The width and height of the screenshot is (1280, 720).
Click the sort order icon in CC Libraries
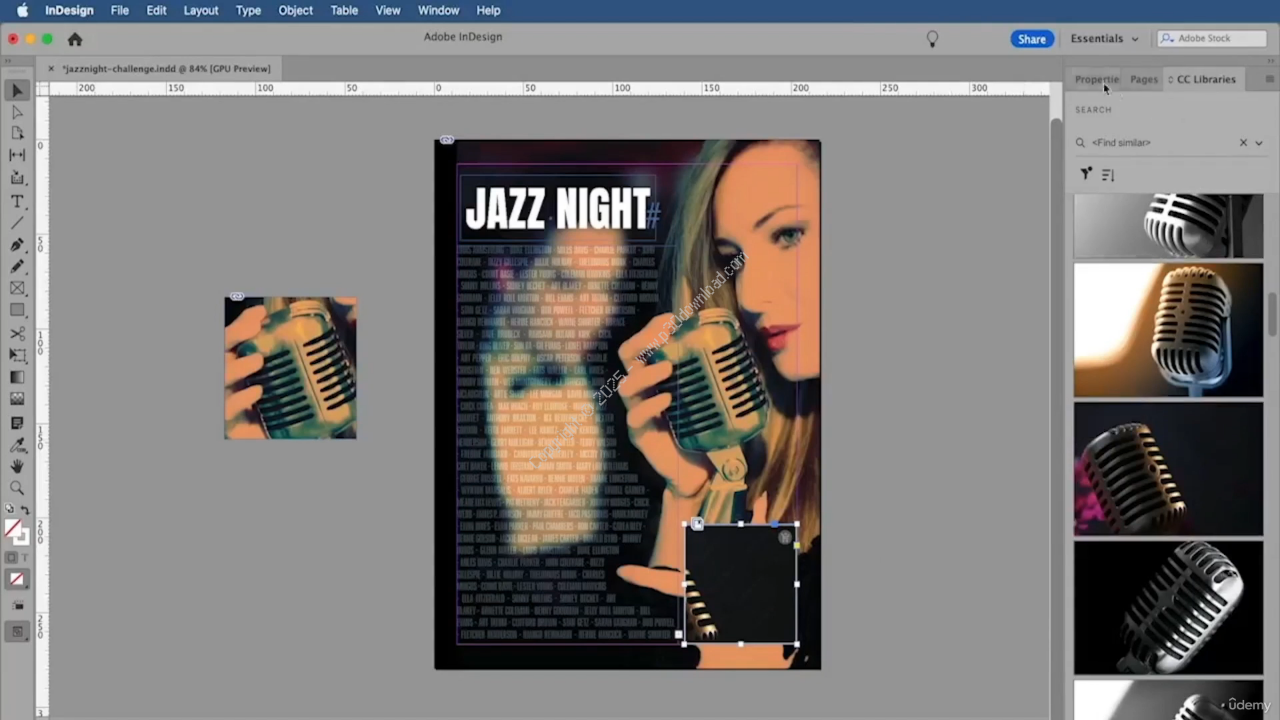tap(1108, 175)
